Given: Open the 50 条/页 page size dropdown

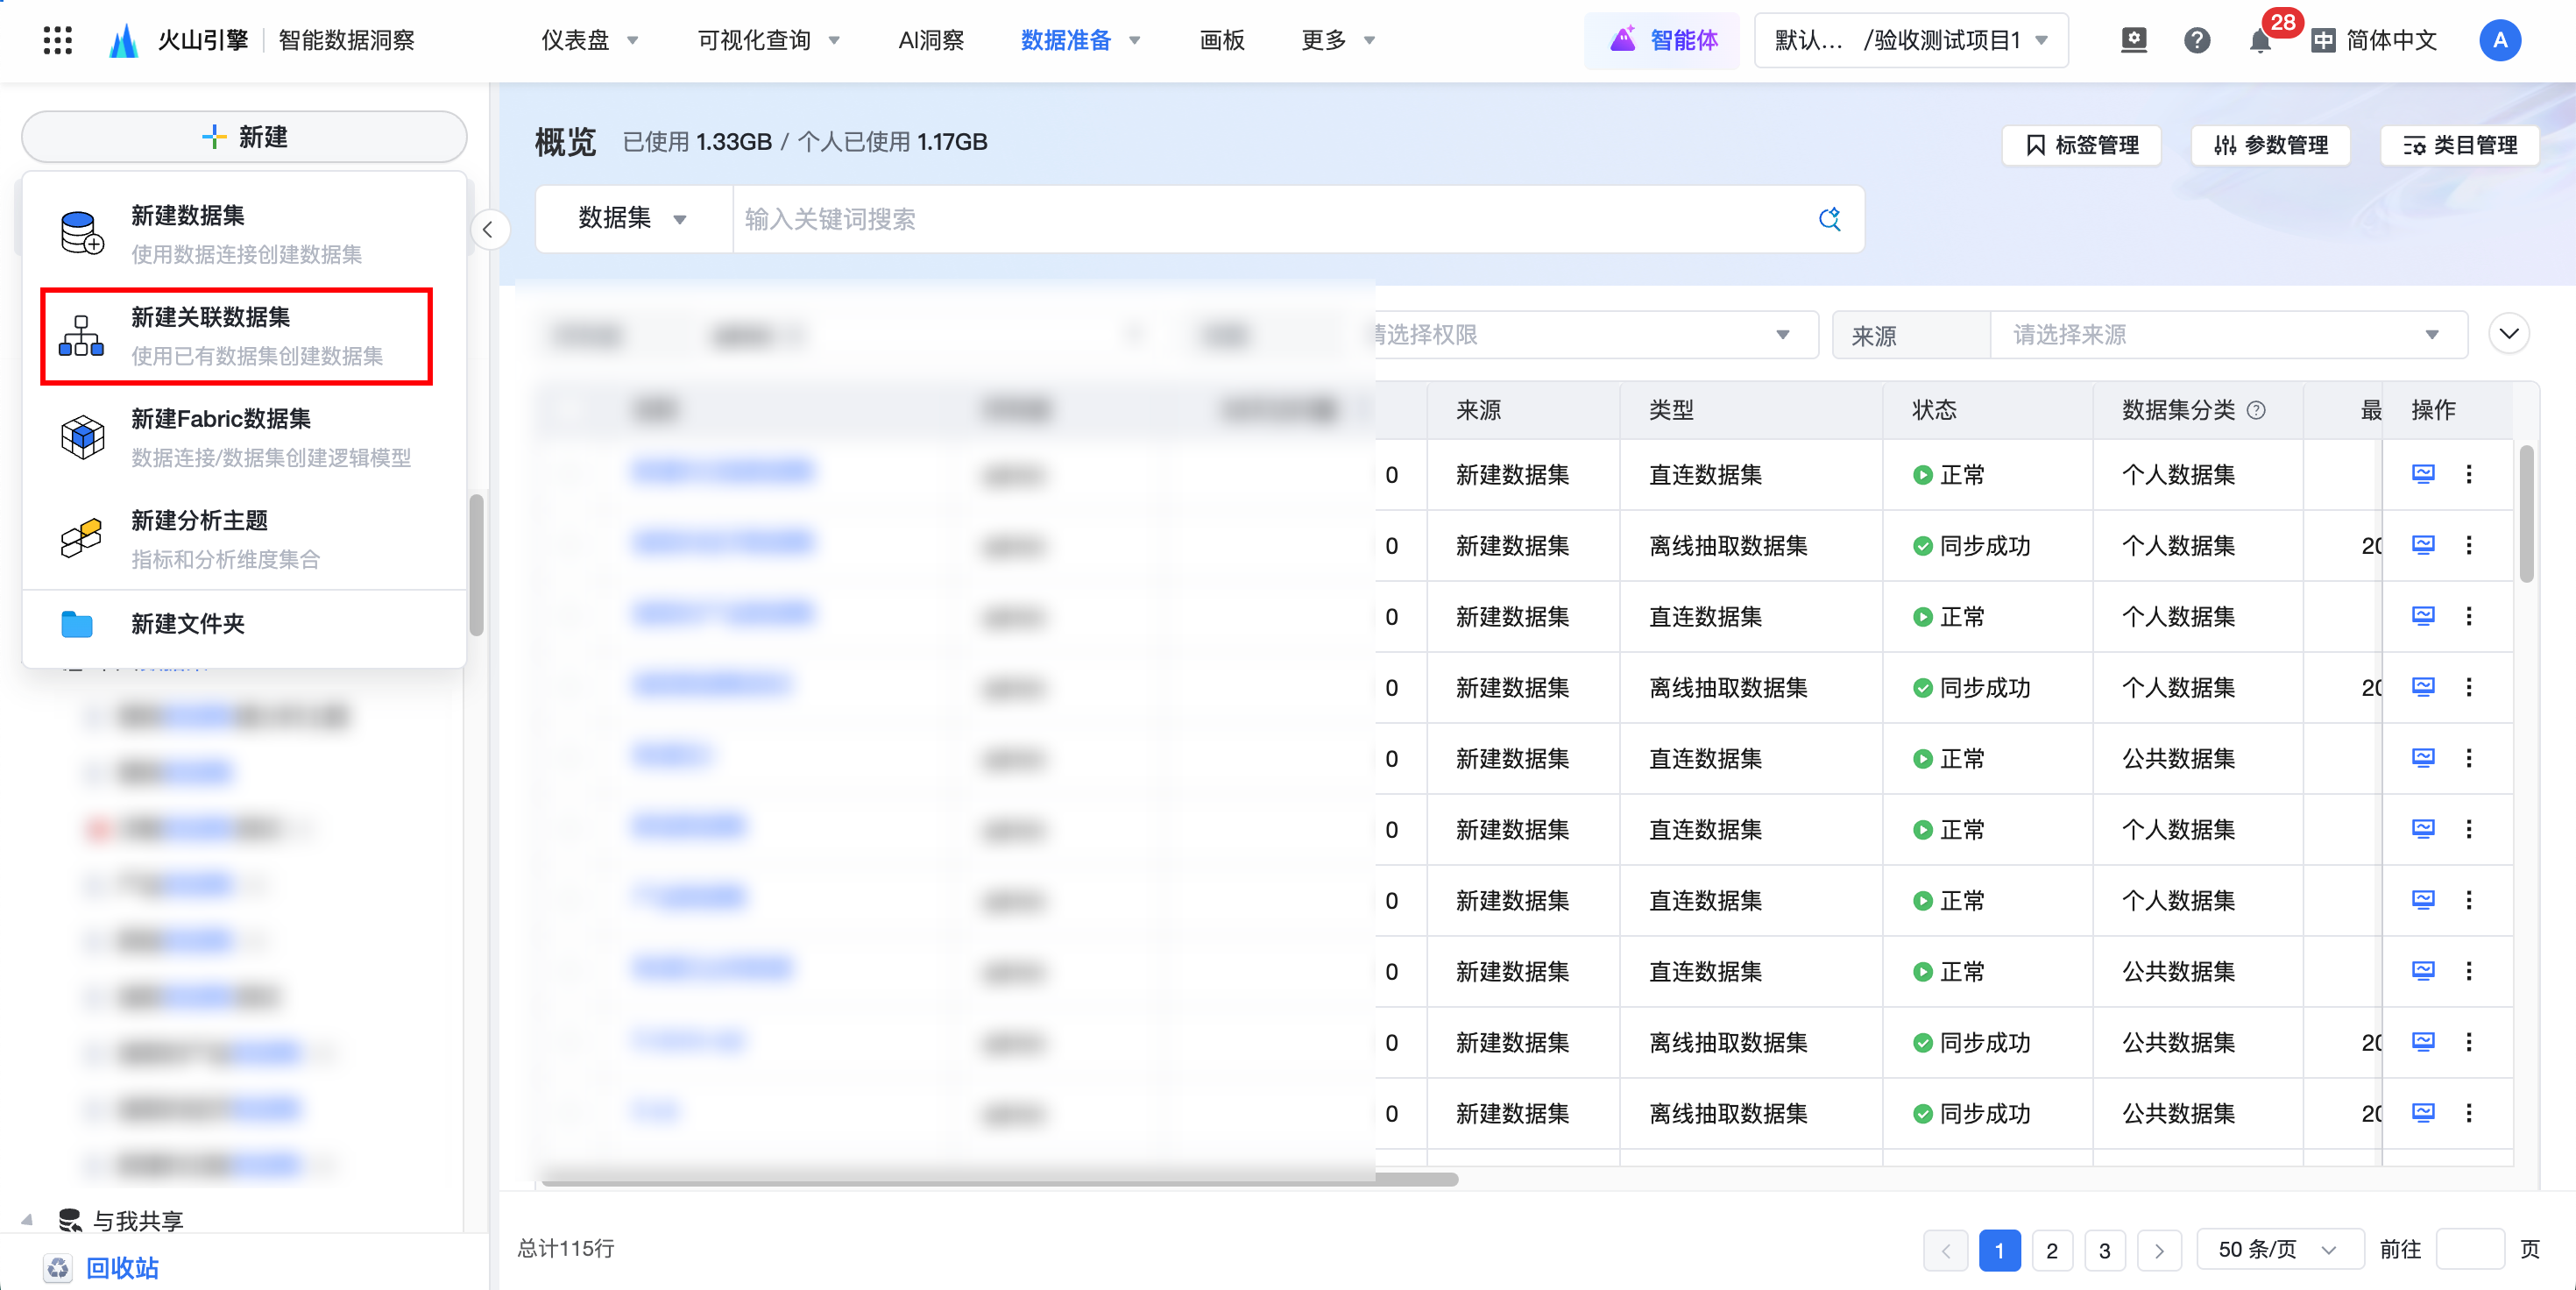Looking at the screenshot, I should click(2278, 1250).
